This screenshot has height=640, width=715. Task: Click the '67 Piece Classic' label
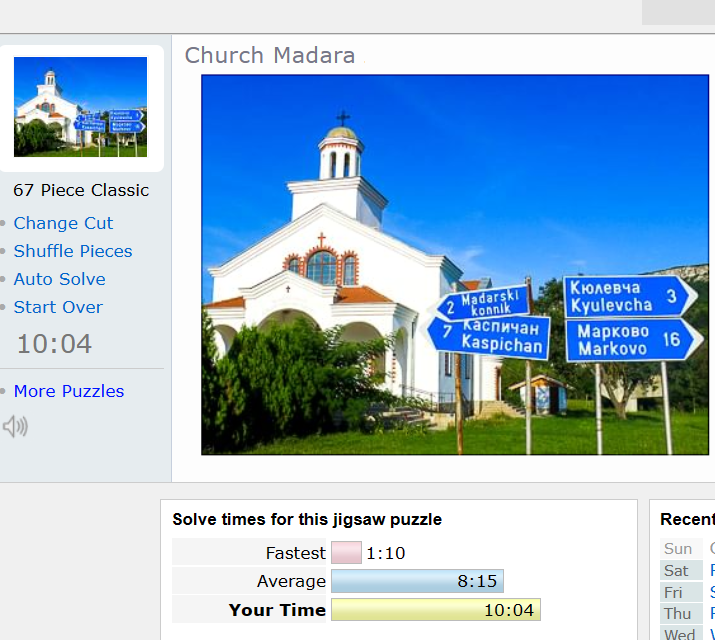(x=81, y=190)
